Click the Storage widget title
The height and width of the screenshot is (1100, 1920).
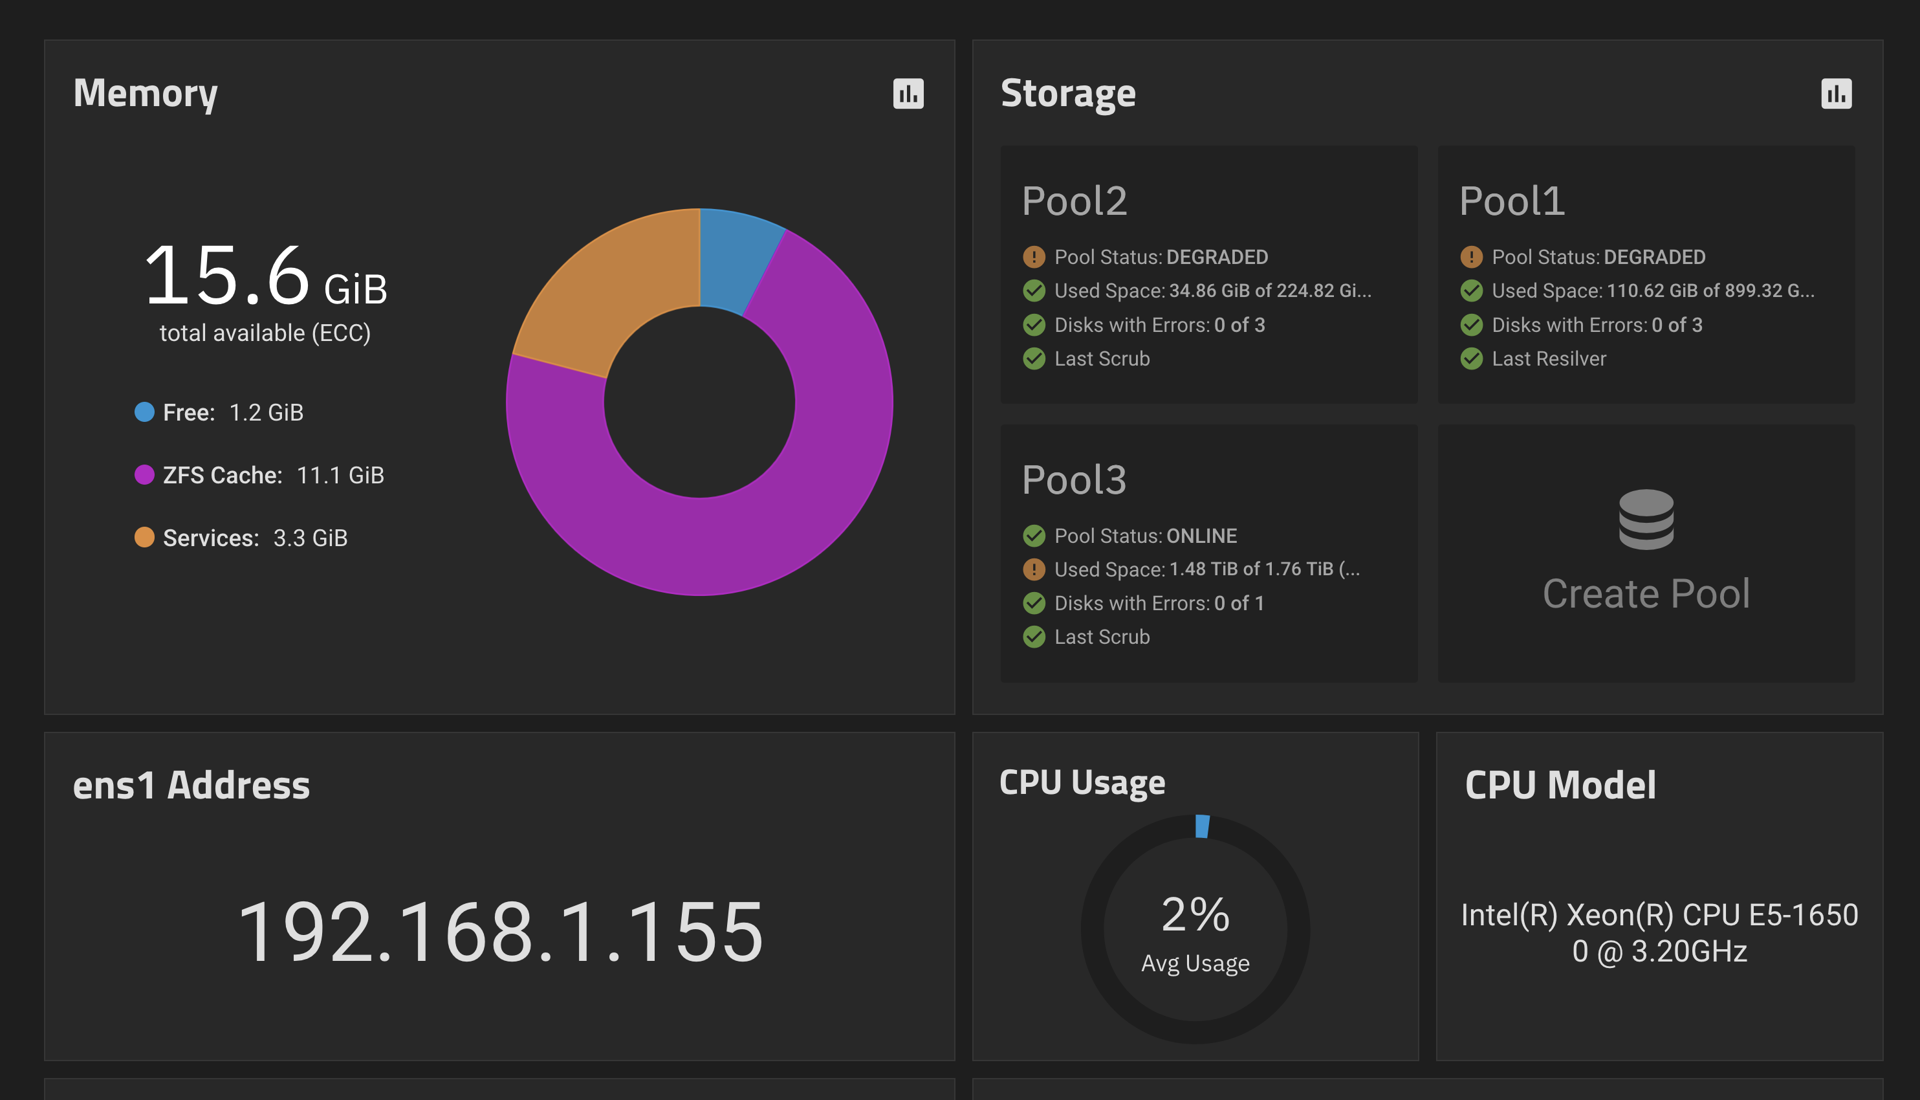pos(1068,93)
